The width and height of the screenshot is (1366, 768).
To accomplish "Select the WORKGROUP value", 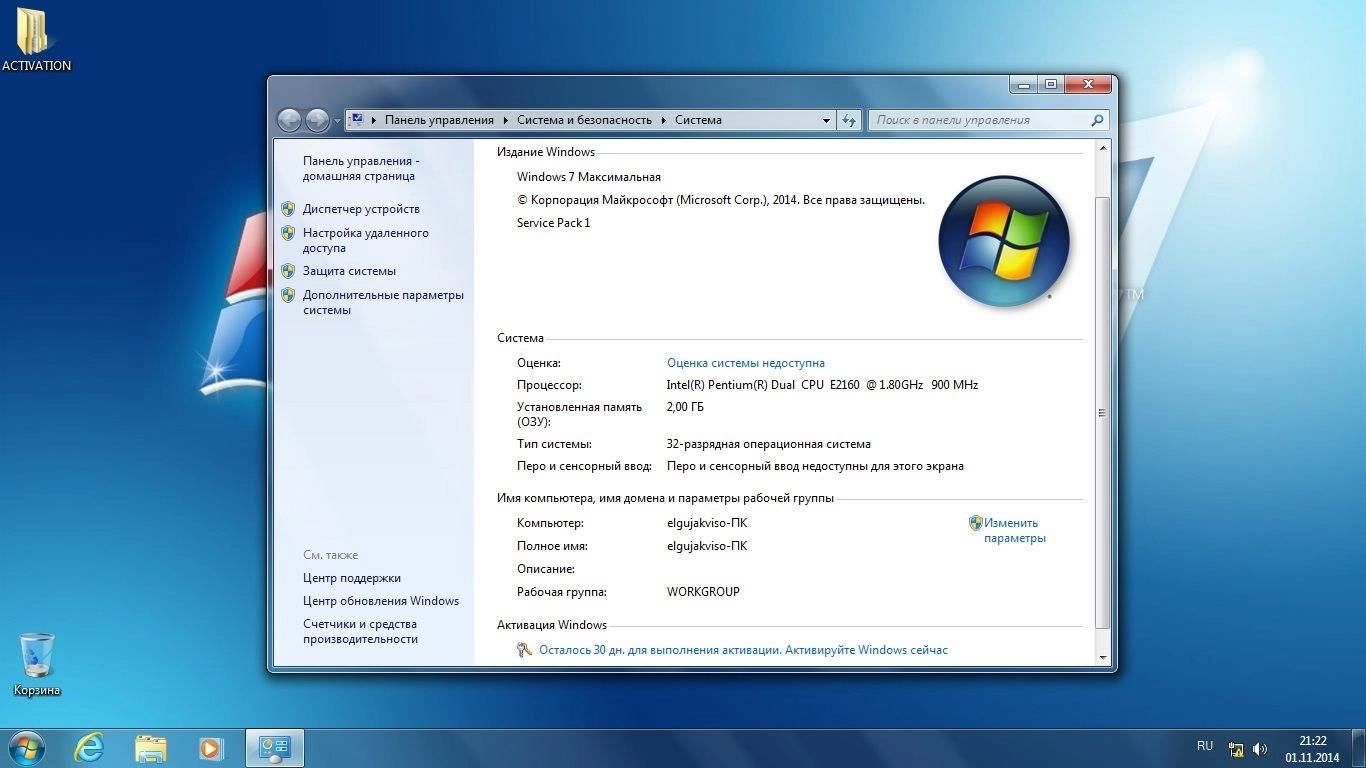I will coord(703,592).
